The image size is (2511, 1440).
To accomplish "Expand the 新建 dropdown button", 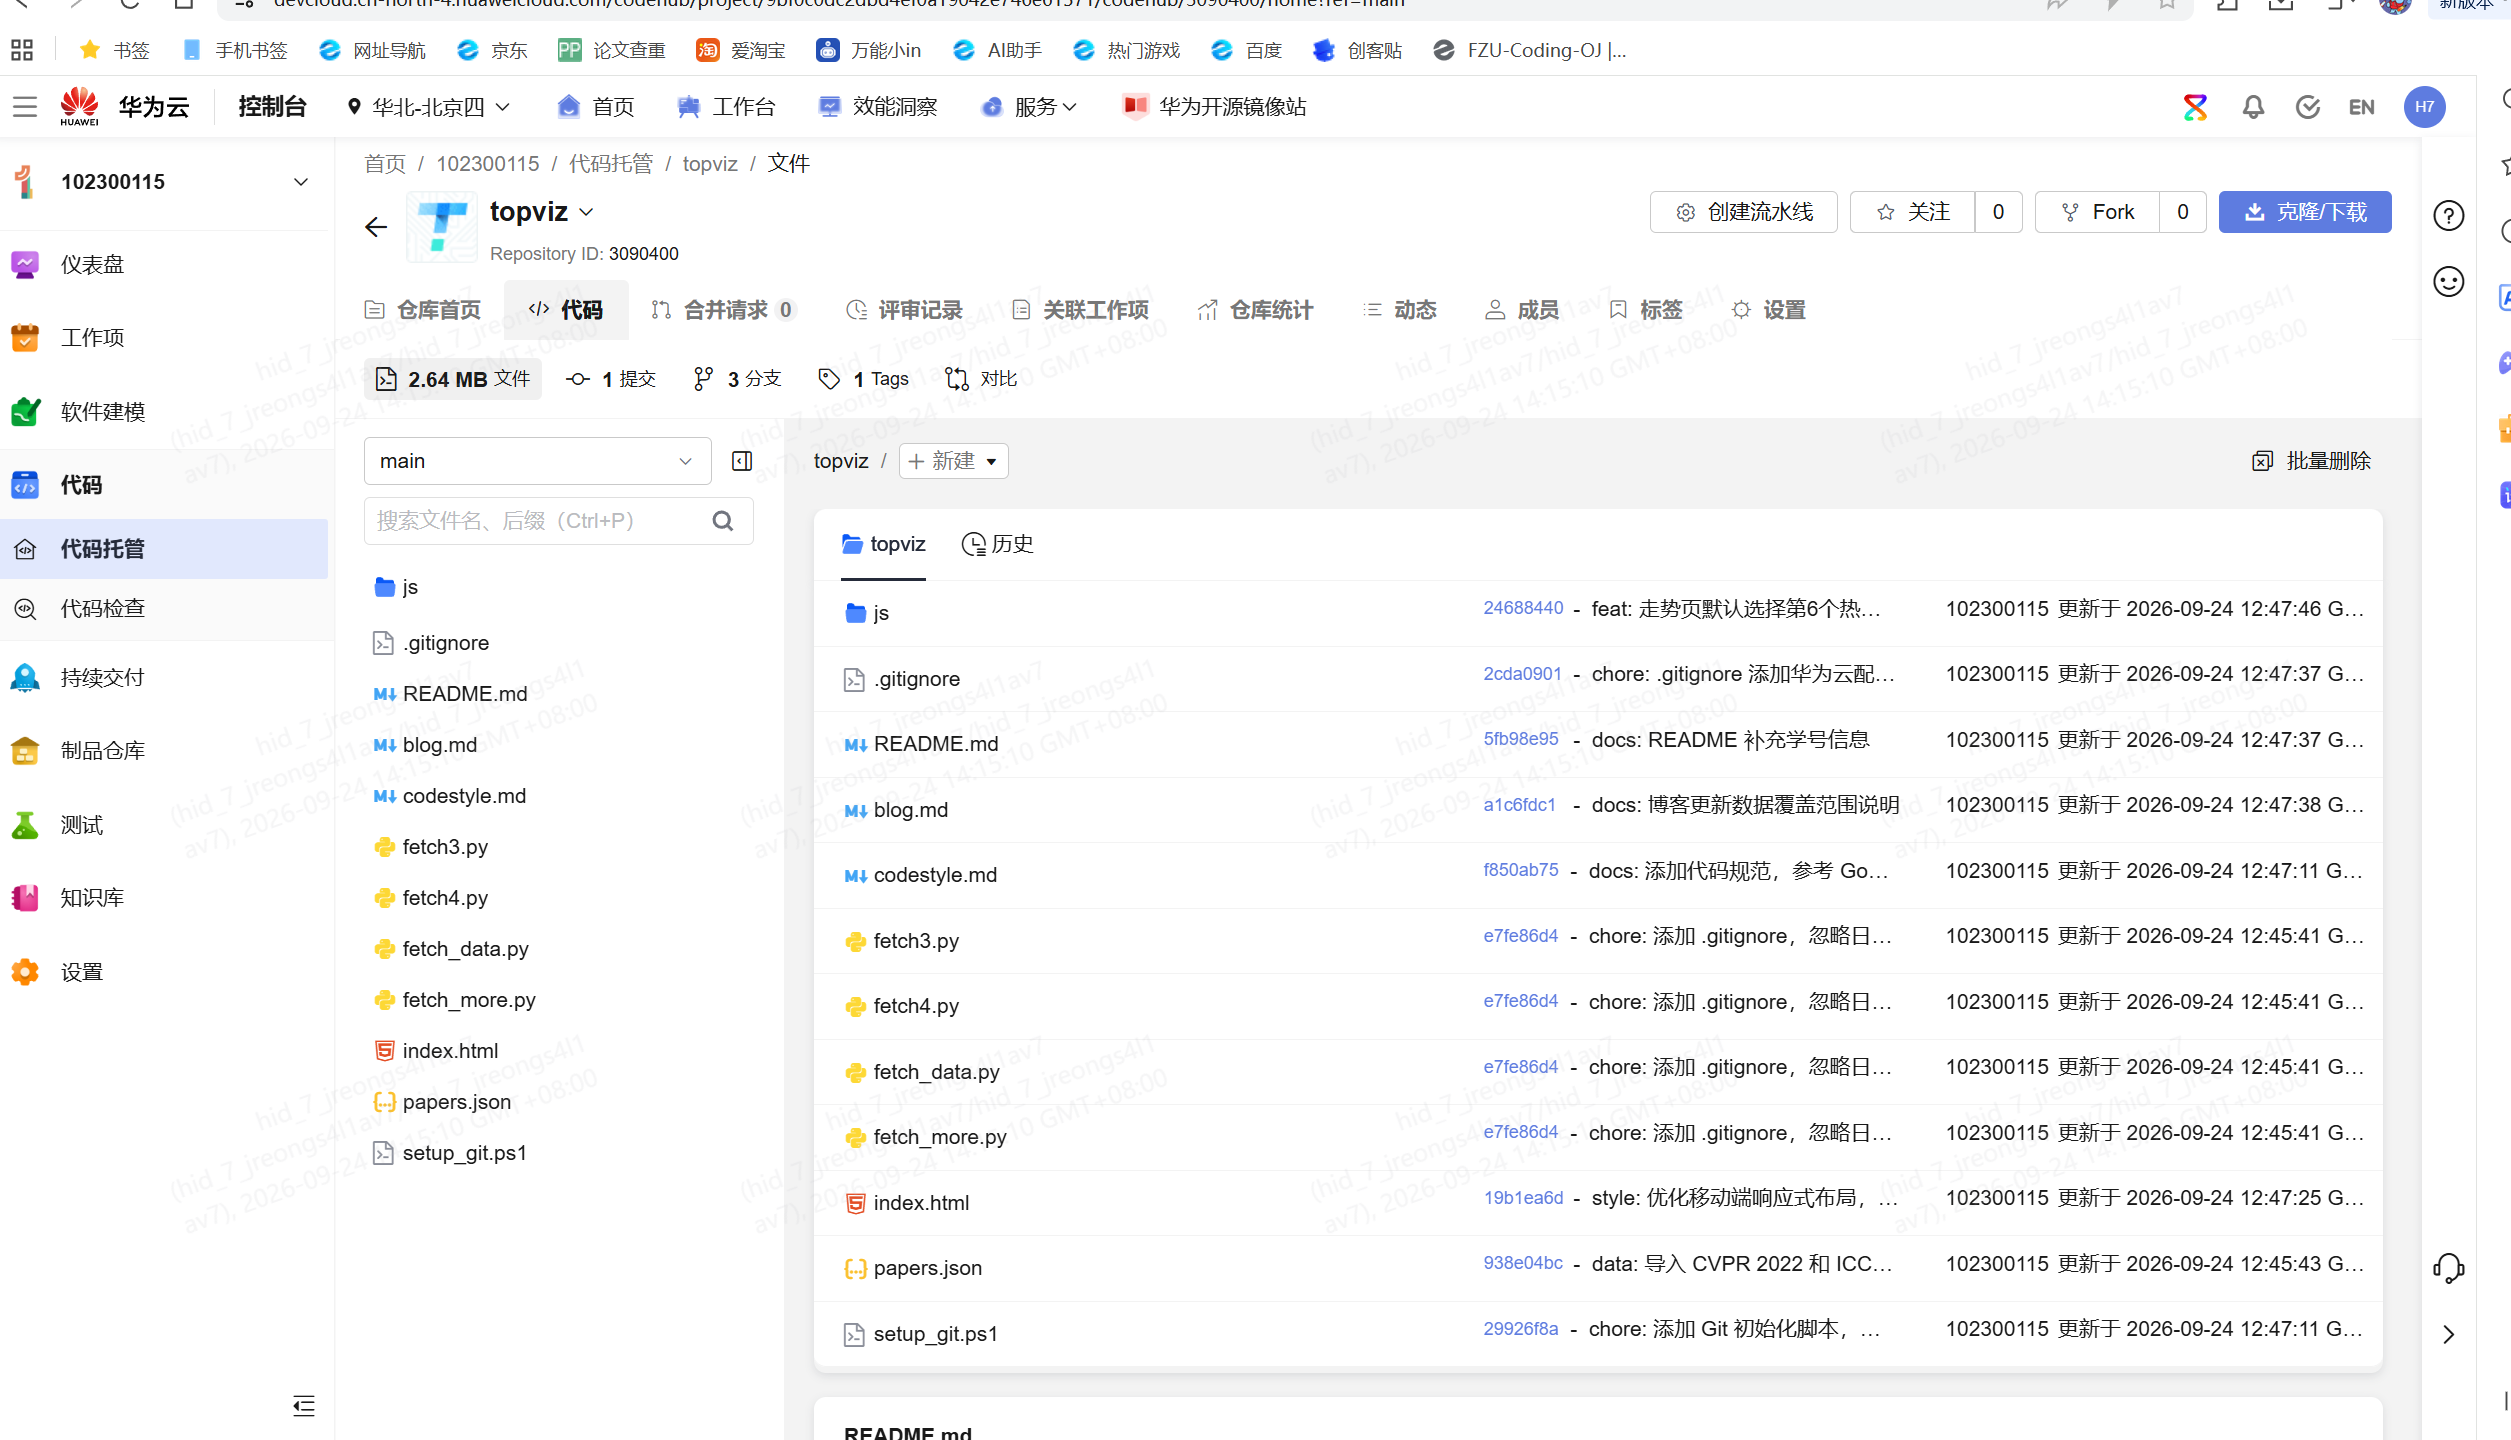I will pos(953,461).
